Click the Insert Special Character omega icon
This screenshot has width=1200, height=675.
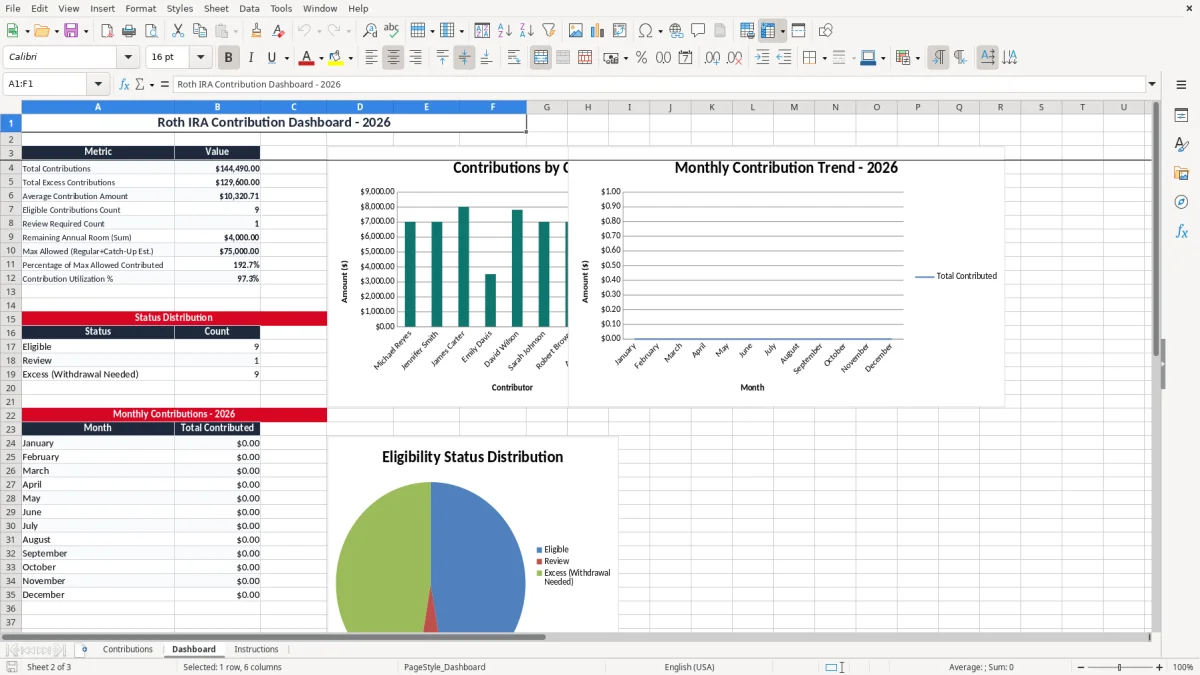pos(645,31)
